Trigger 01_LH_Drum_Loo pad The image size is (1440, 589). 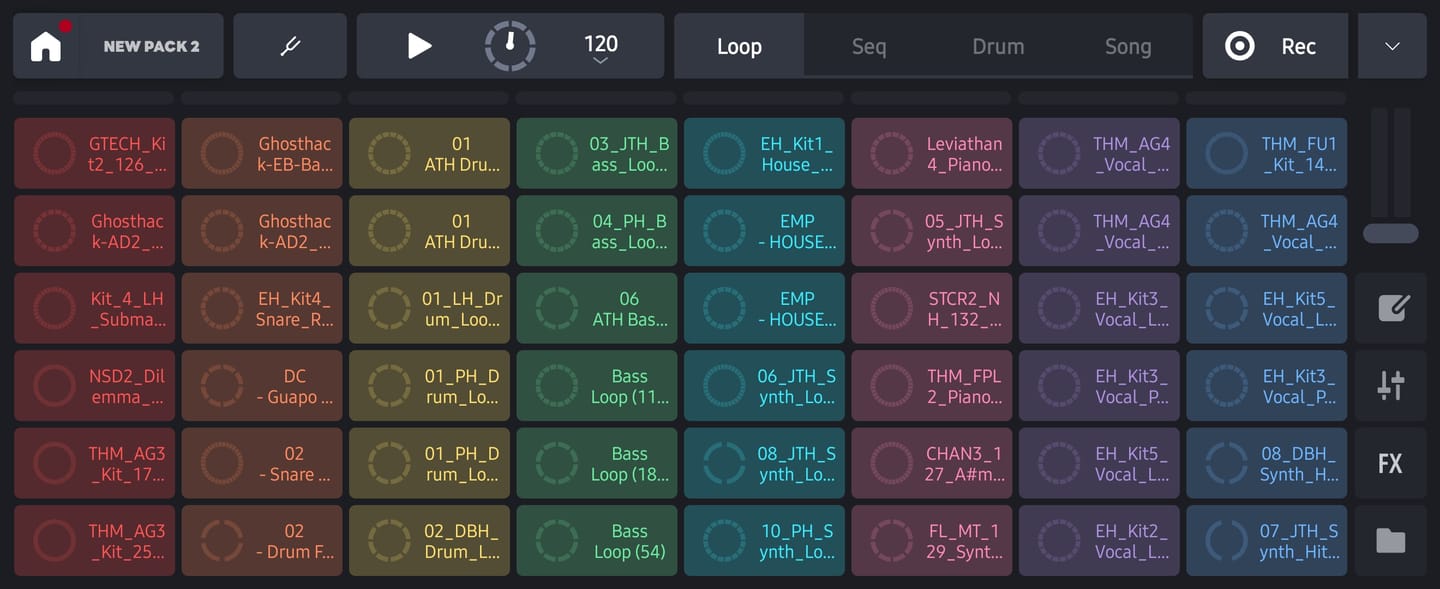point(430,309)
